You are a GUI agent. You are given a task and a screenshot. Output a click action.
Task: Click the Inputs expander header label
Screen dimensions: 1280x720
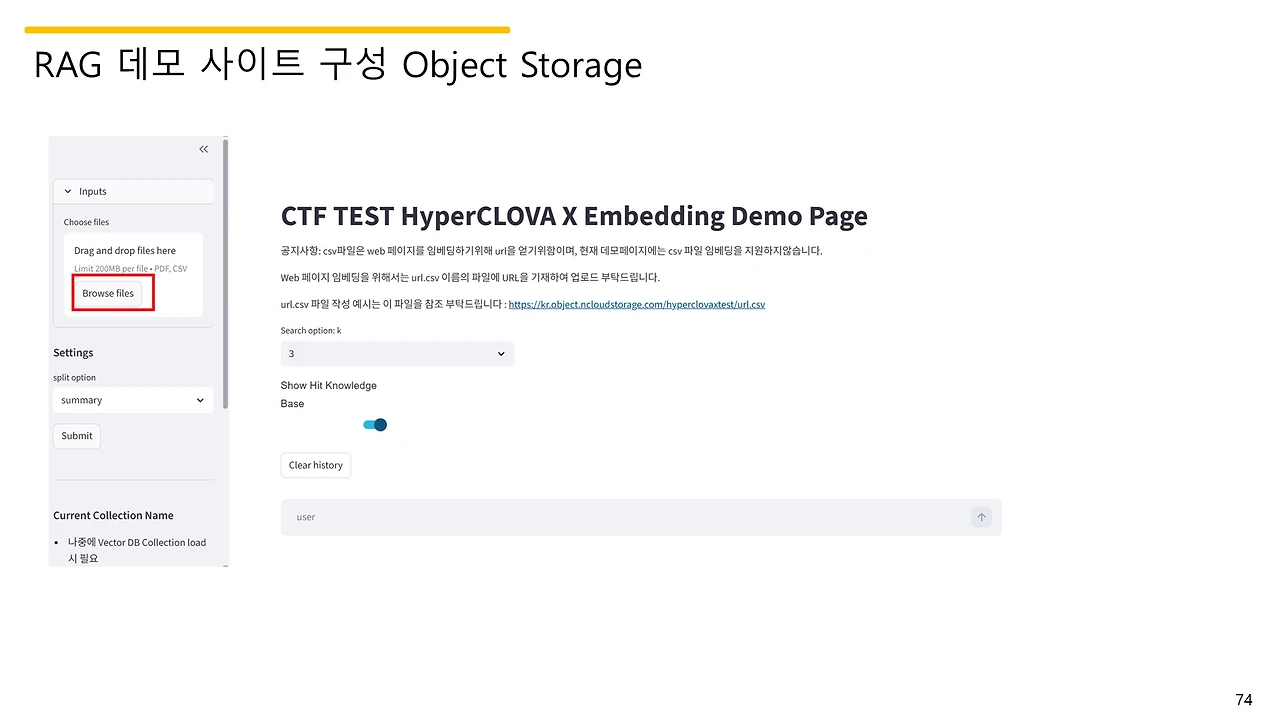click(x=93, y=191)
